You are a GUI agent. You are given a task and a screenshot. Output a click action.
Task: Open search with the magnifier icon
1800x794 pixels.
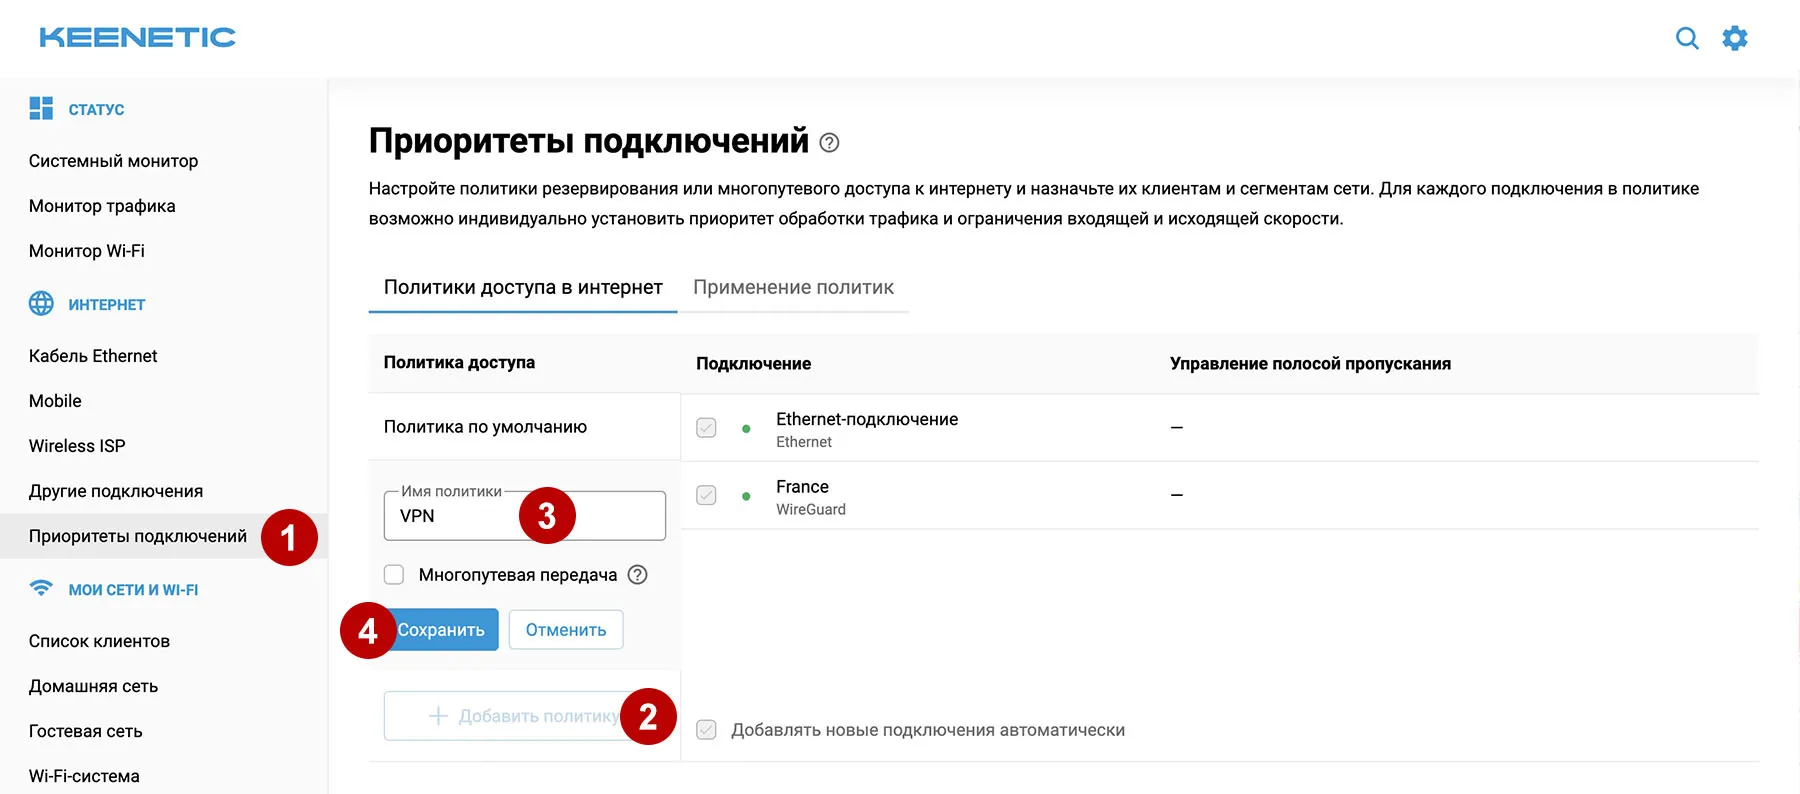pos(1687,38)
